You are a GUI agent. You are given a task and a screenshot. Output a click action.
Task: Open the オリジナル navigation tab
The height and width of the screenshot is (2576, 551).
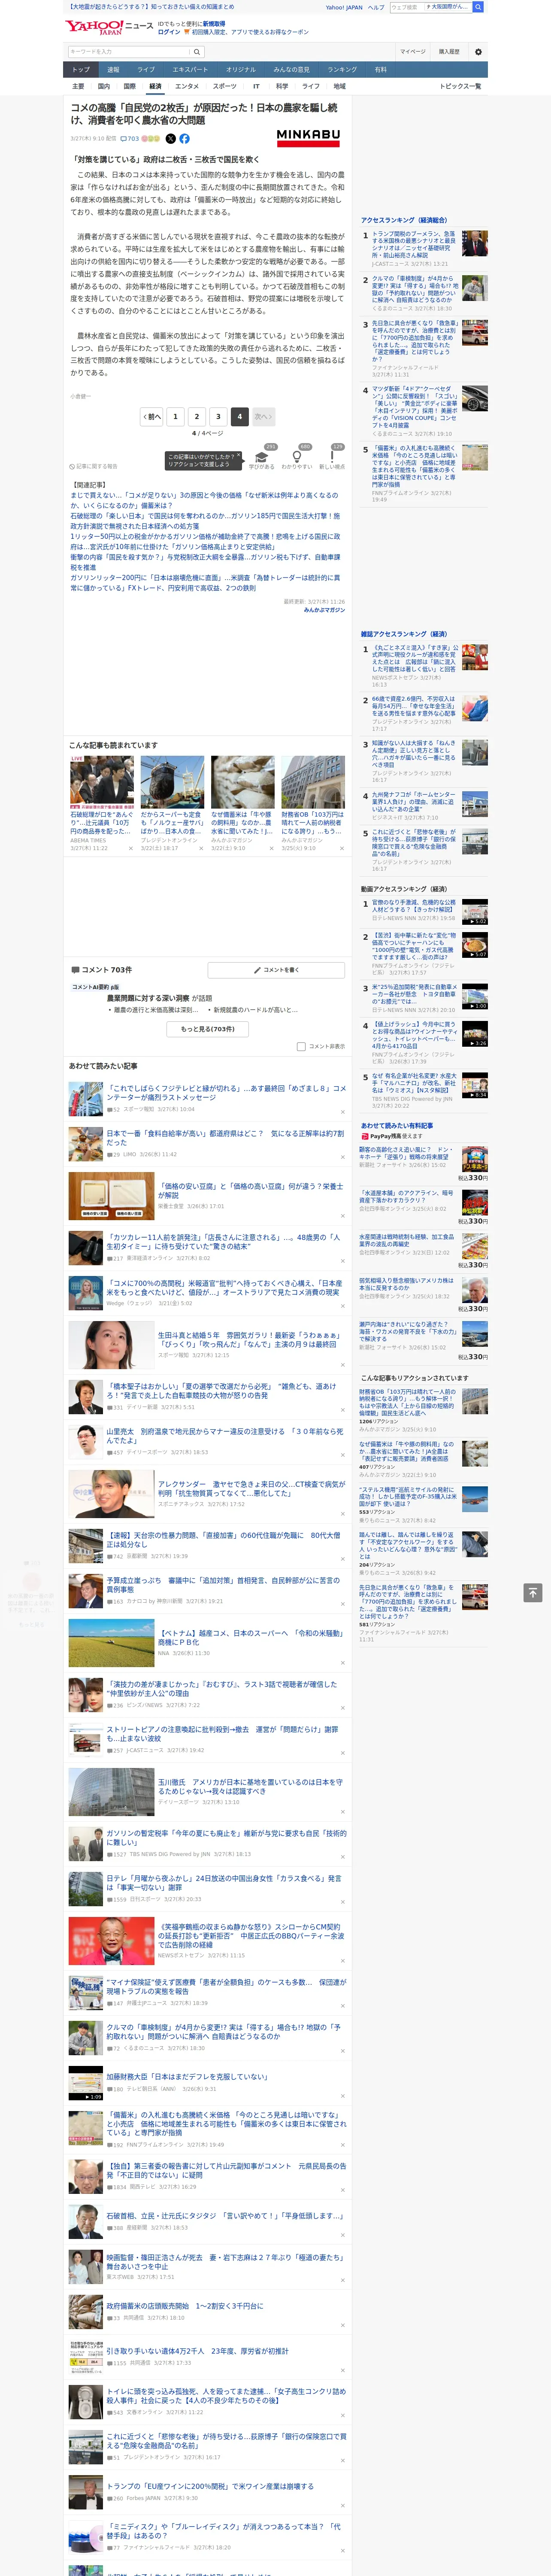pyautogui.click(x=241, y=70)
